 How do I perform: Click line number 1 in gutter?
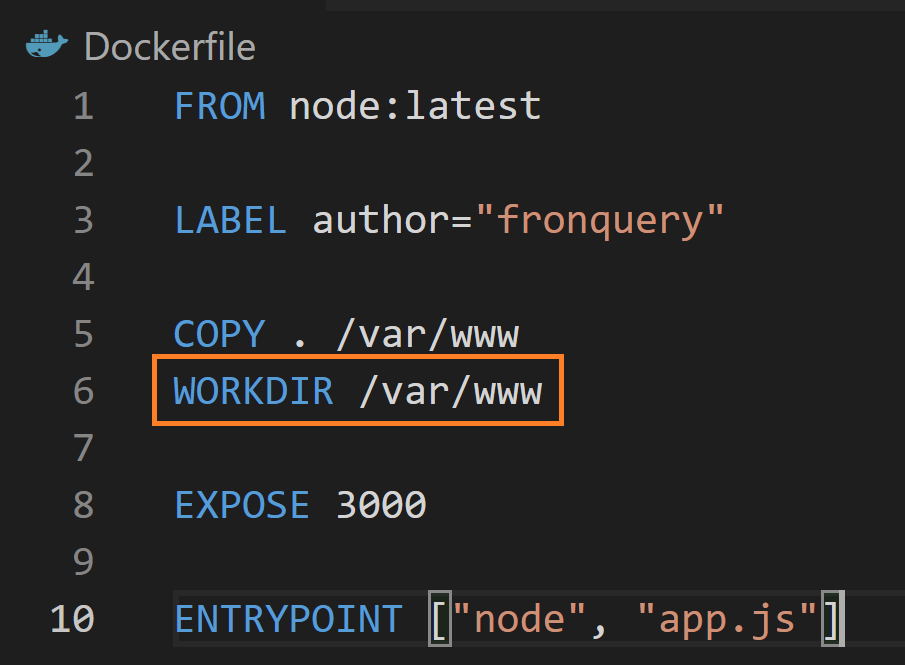pyautogui.click(x=84, y=106)
